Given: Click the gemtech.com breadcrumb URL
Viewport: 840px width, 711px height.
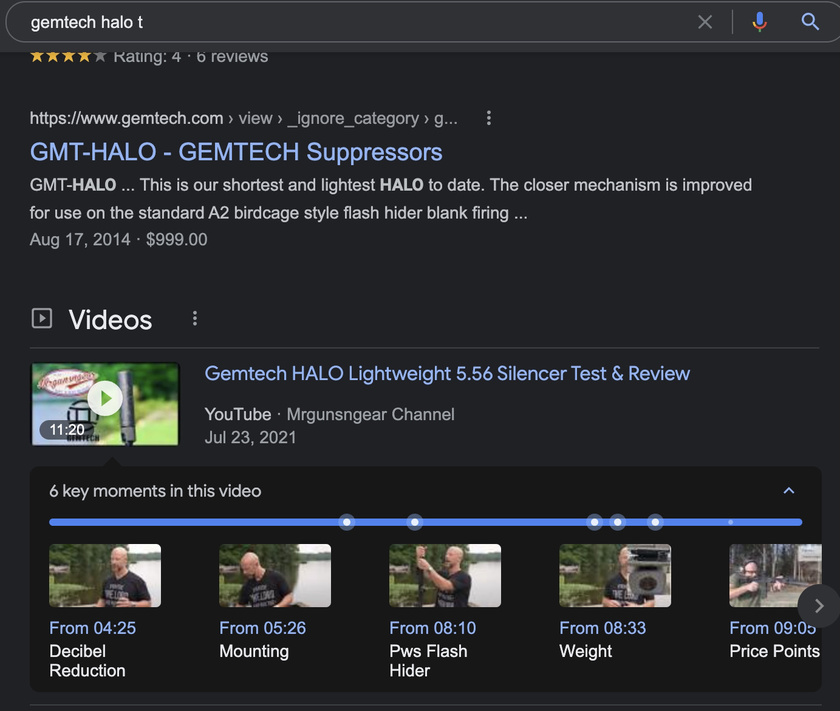Looking at the screenshot, I should point(244,118).
